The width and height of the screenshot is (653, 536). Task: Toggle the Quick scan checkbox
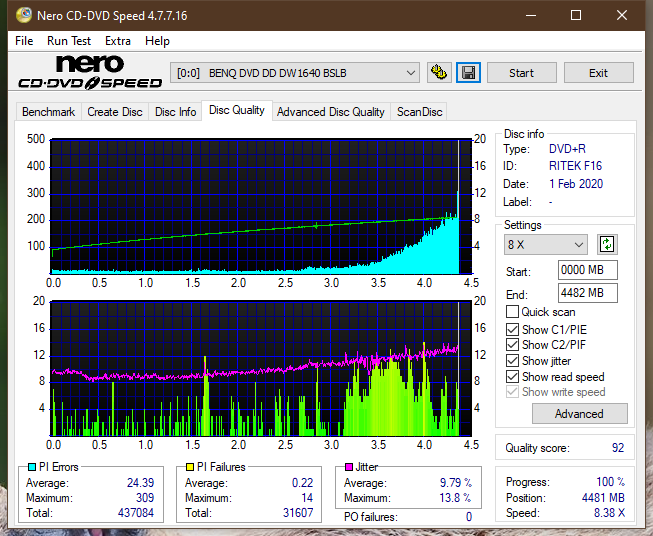(512, 312)
